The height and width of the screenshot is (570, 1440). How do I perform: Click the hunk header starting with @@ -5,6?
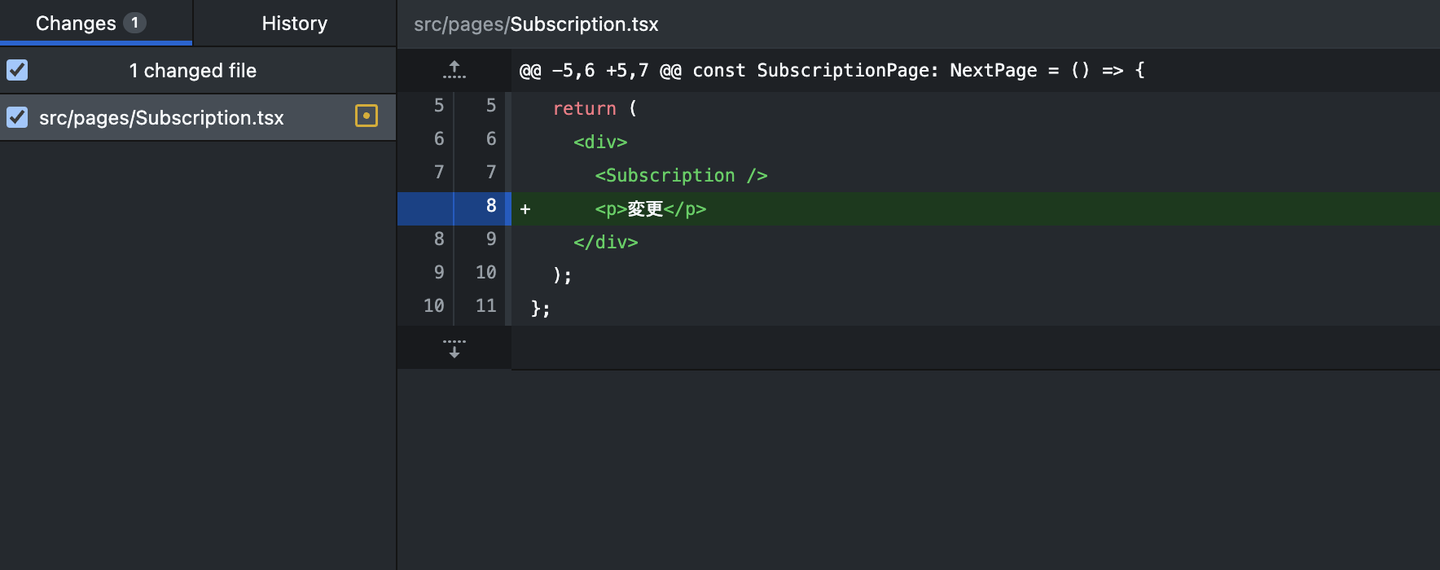pos(832,70)
